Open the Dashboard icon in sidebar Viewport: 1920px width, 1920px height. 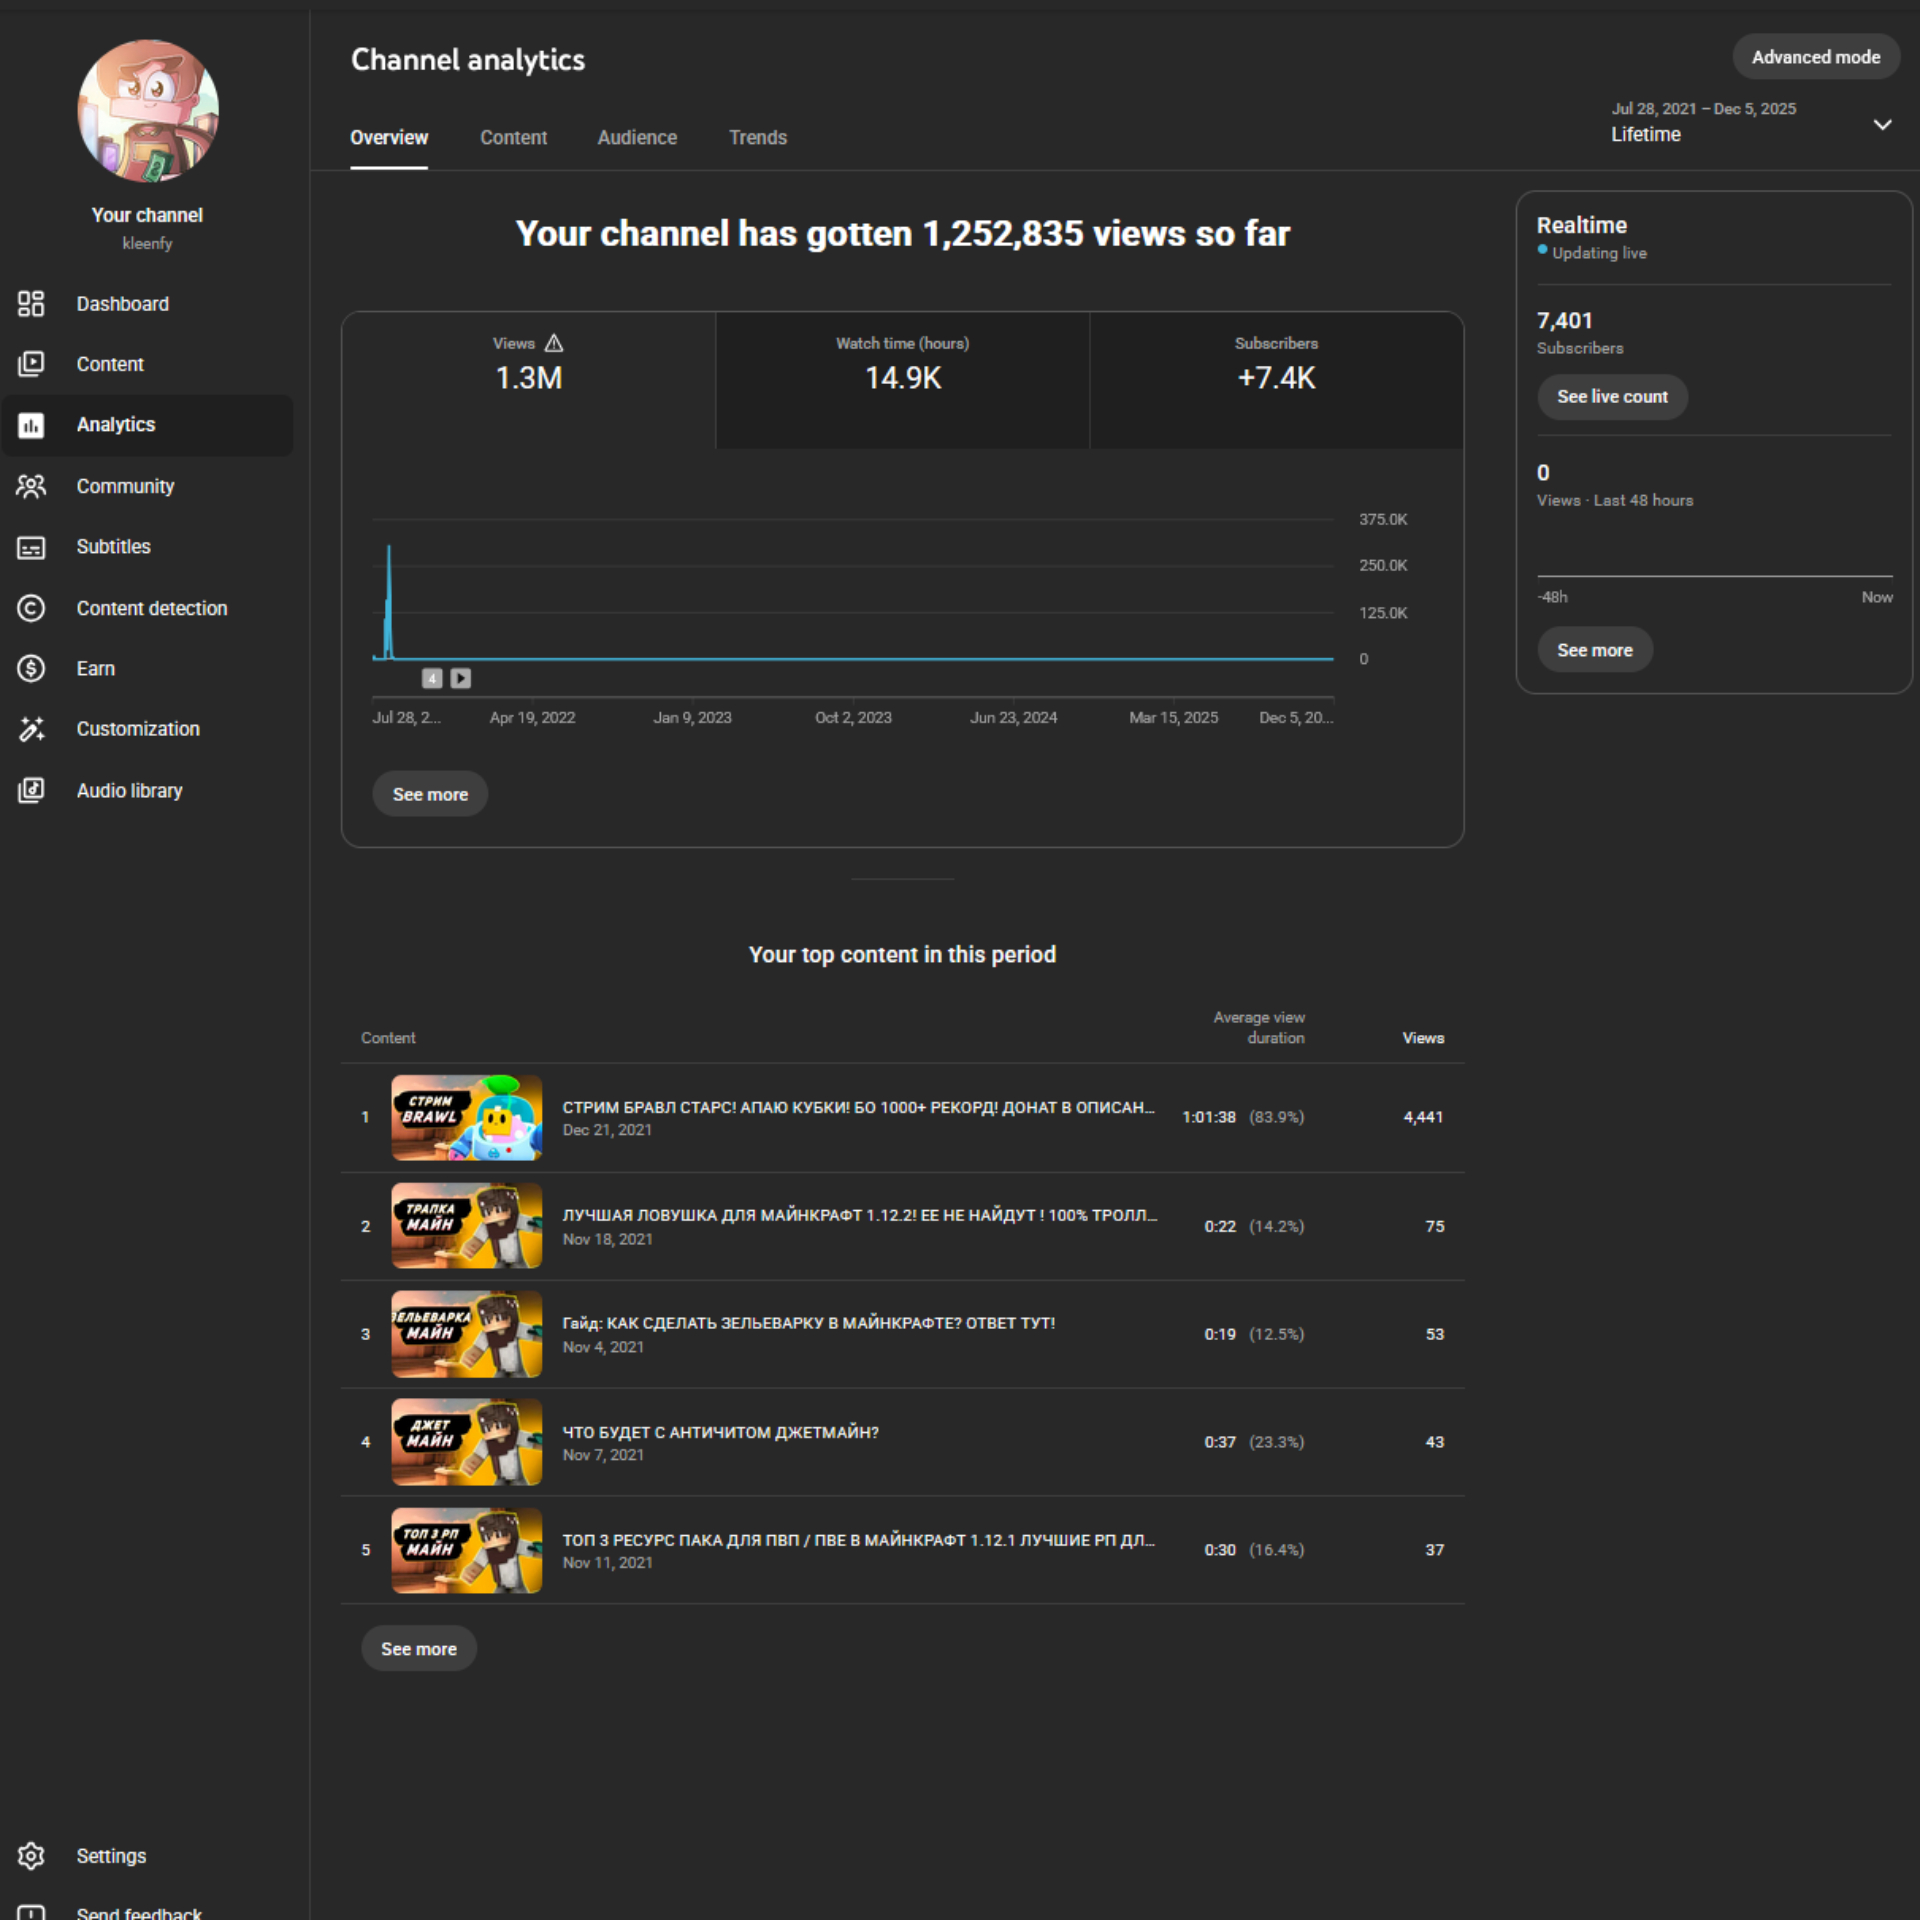click(x=31, y=304)
